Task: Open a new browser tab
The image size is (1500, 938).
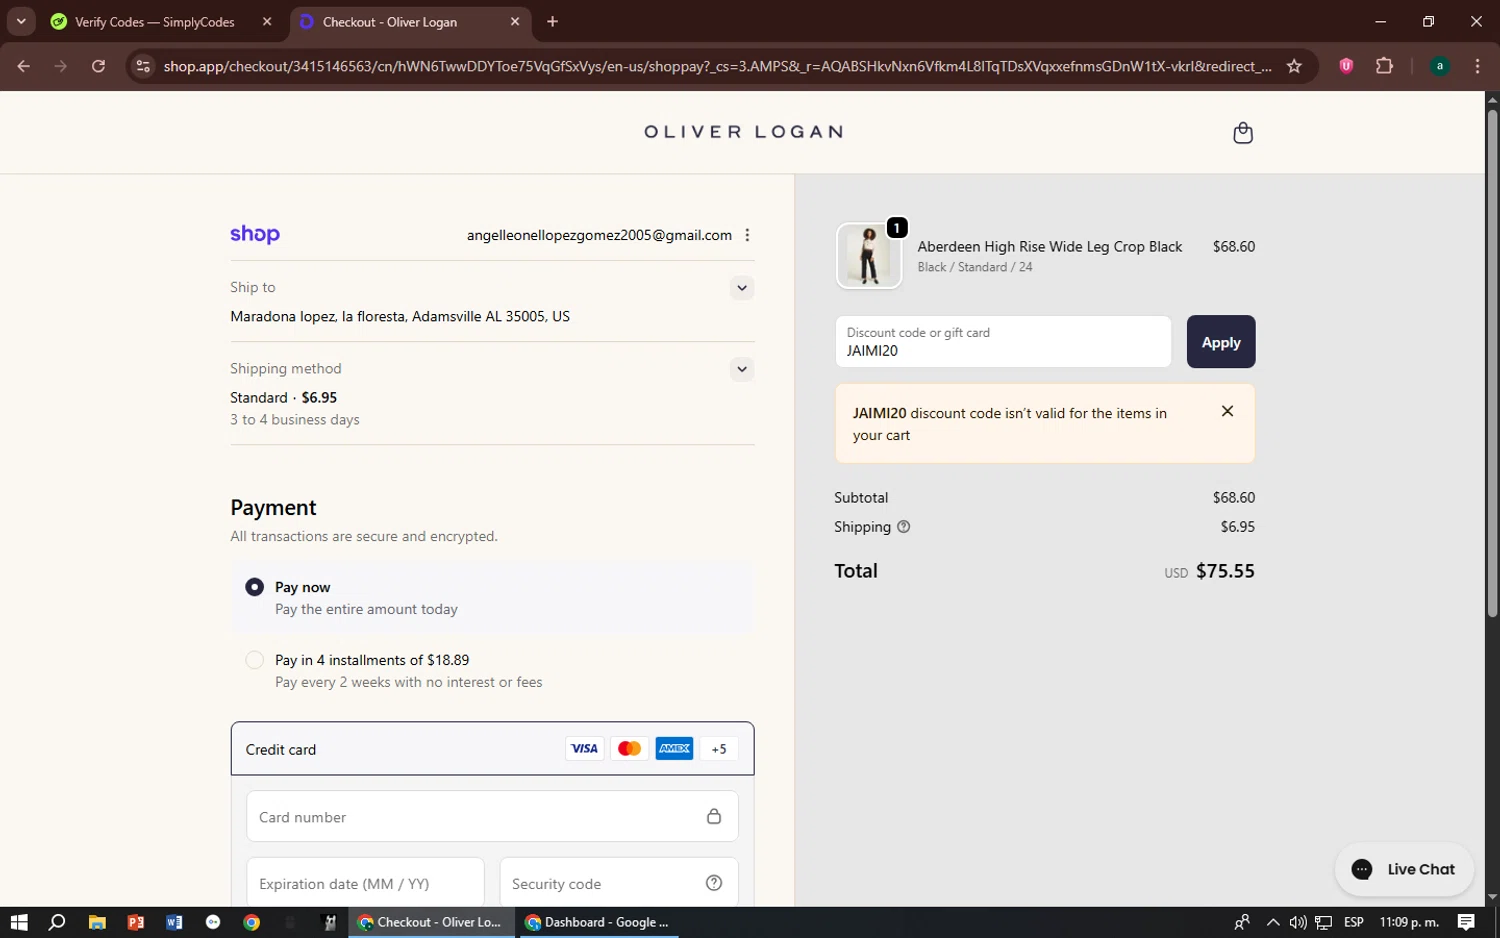Action: (x=552, y=21)
